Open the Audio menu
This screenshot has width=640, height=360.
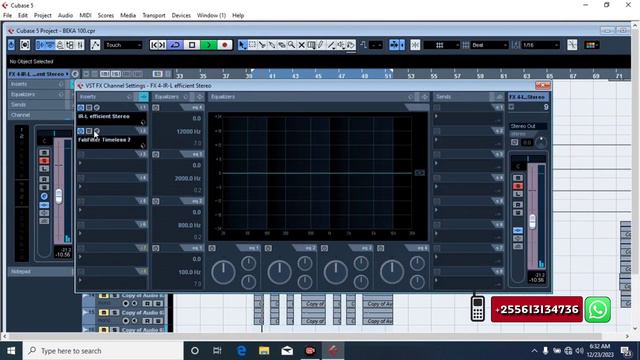click(65, 16)
